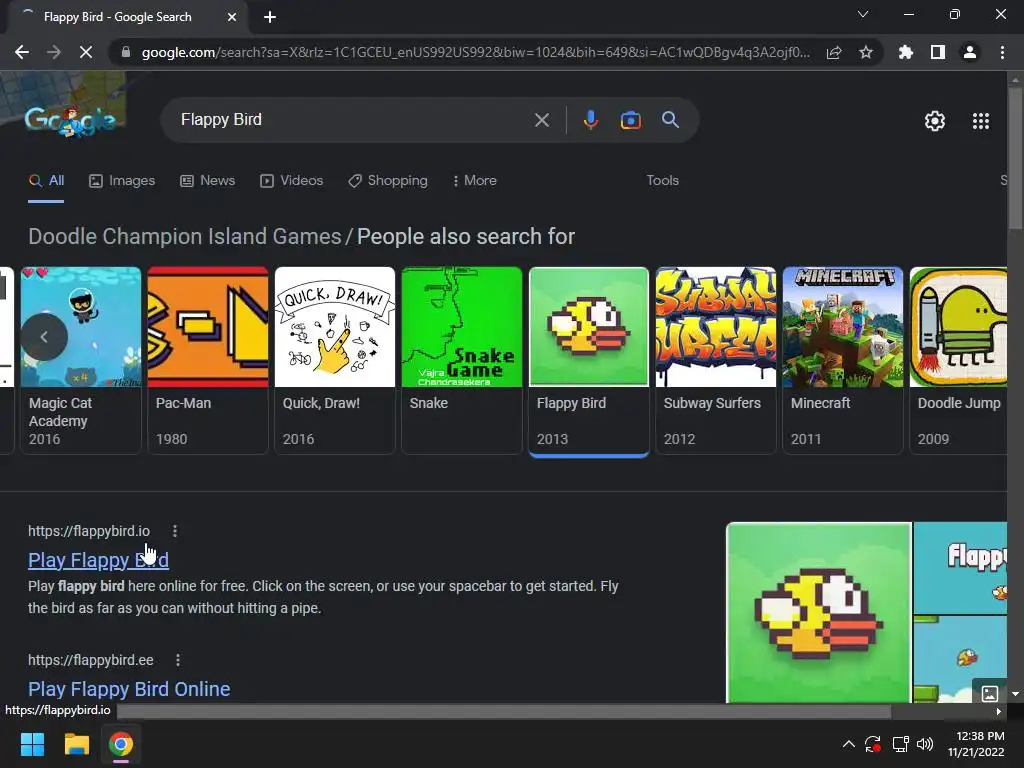Open File Explorer from taskbar
The width and height of the screenshot is (1024, 768).
(x=76, y=744)
